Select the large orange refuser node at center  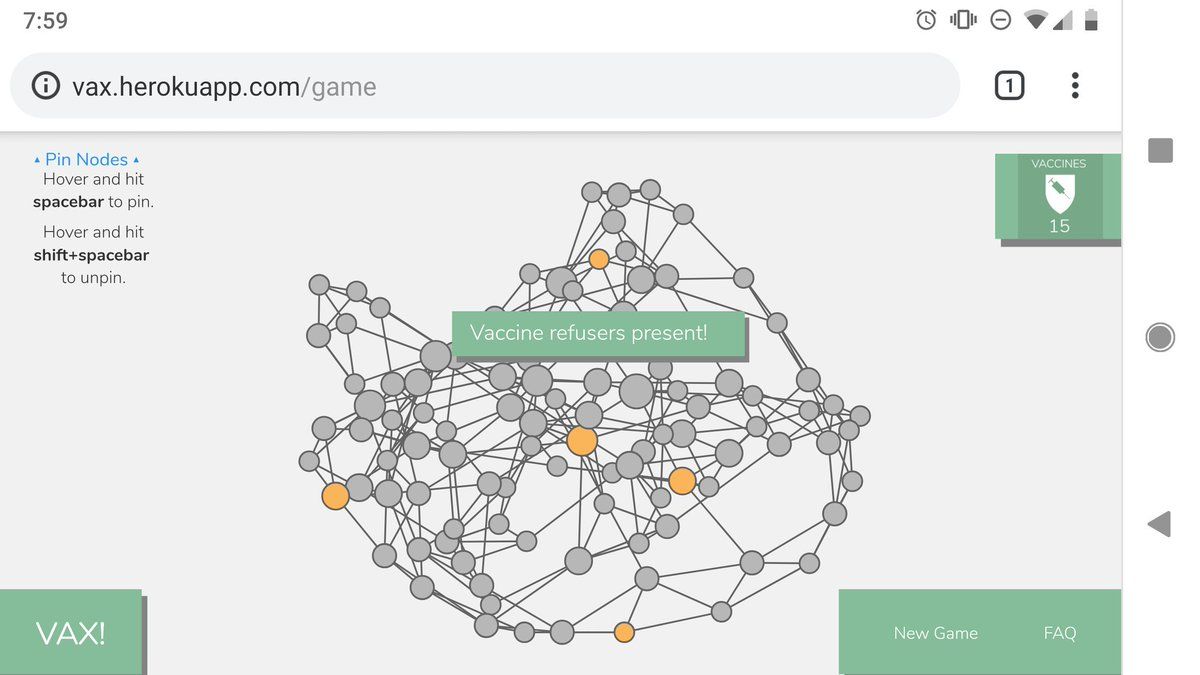(582, 441)
